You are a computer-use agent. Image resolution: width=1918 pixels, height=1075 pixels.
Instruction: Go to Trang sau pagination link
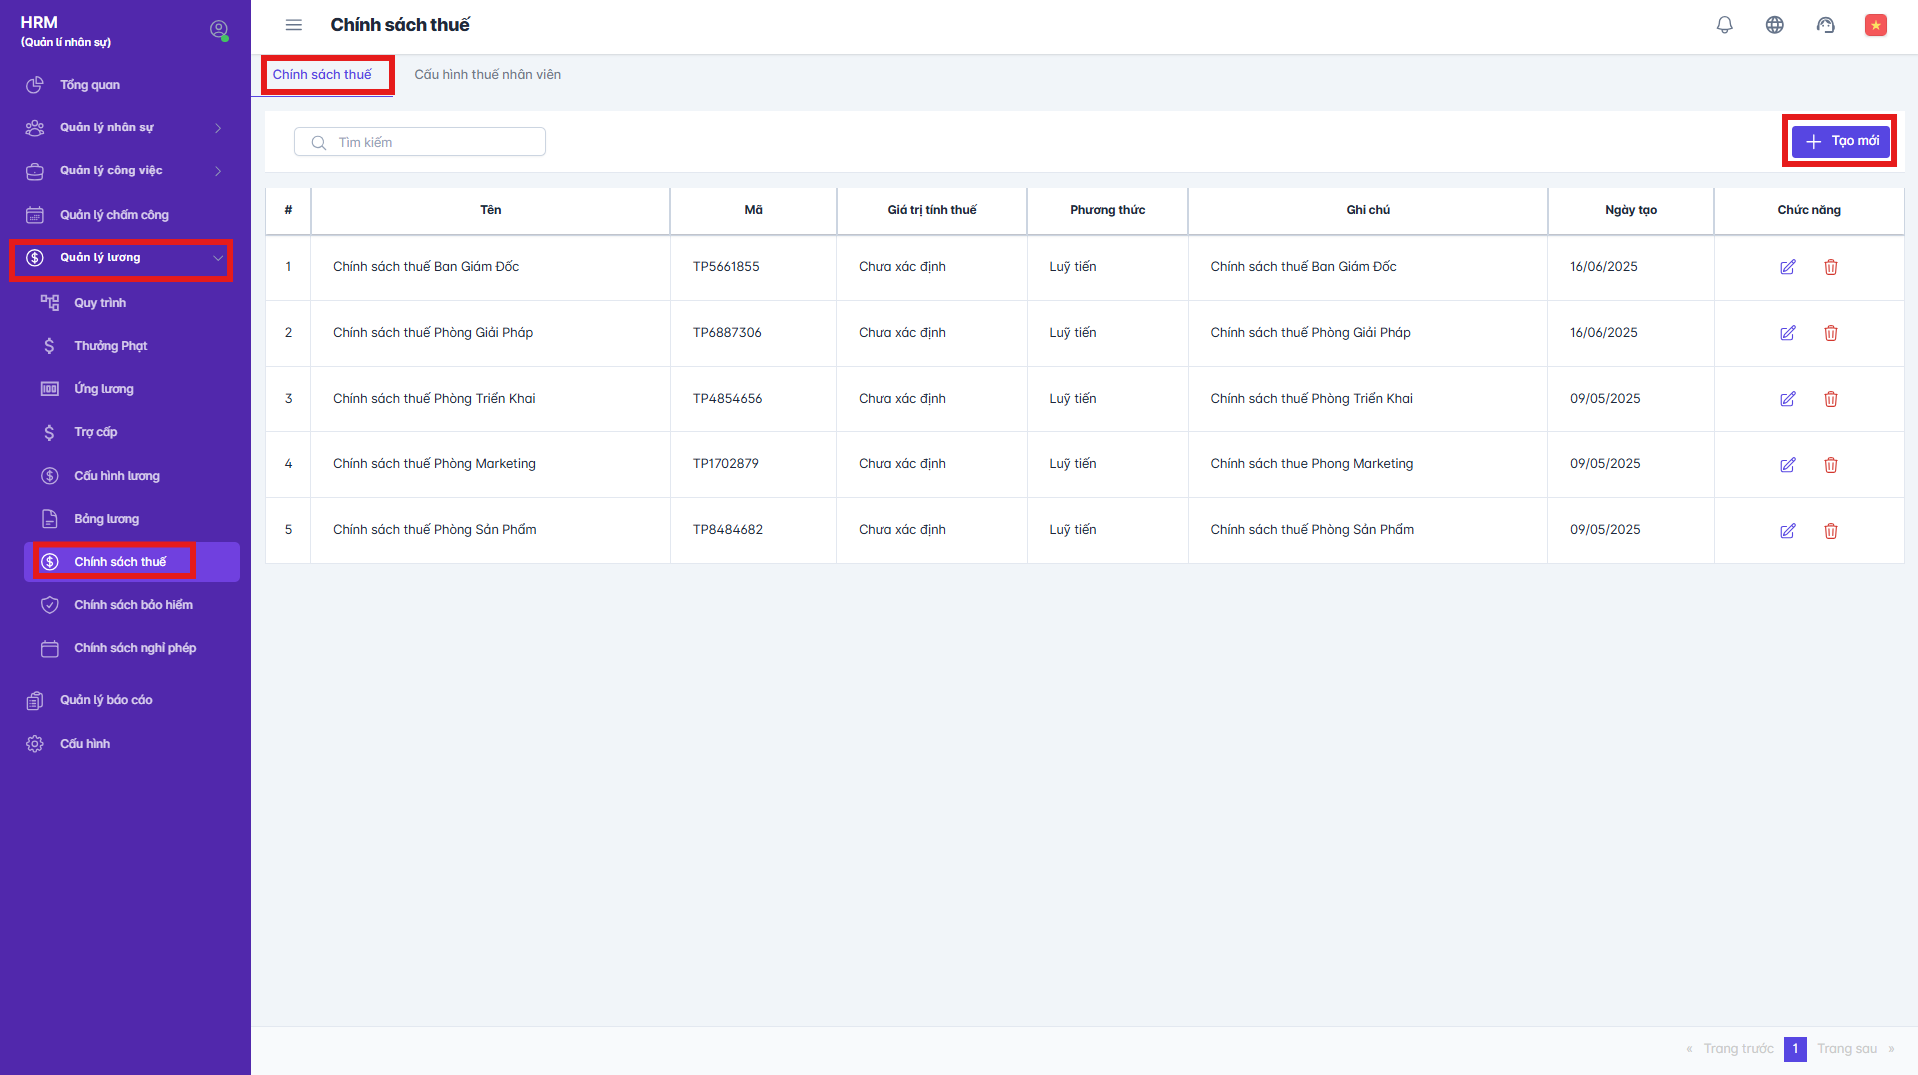1846,1049
